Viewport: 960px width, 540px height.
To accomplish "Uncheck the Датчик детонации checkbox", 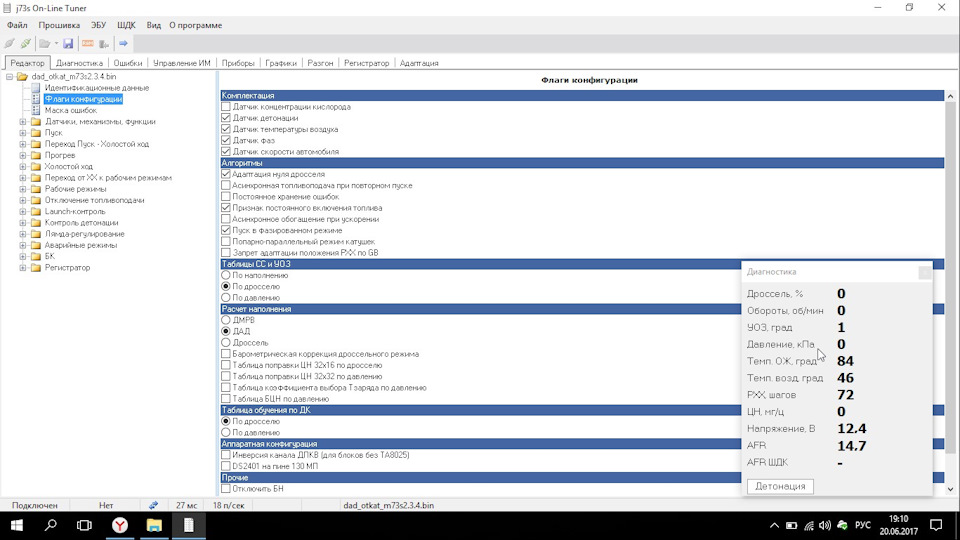I will pos(226,118).
